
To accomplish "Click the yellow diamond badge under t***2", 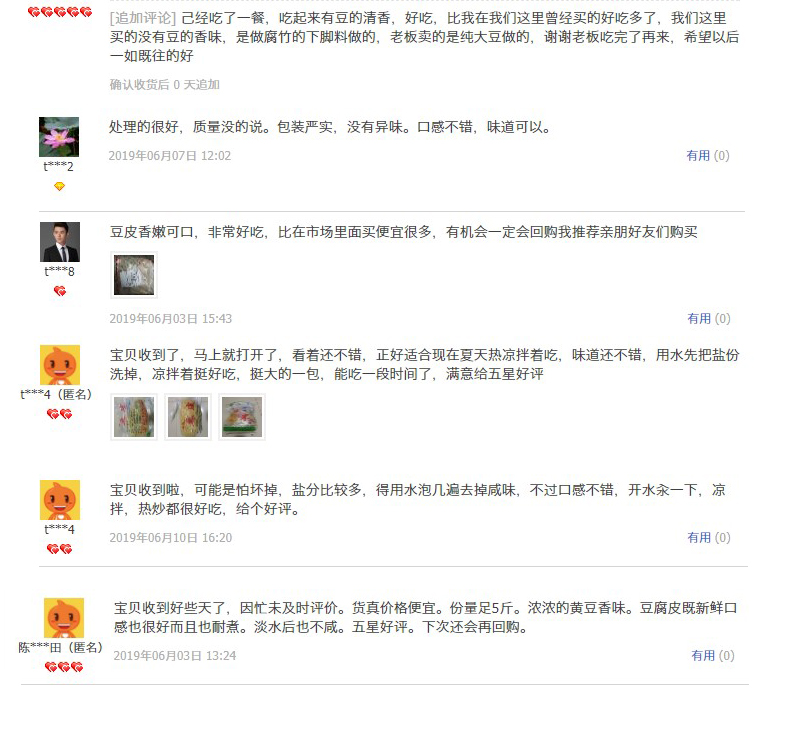I will tap(59, 186).
